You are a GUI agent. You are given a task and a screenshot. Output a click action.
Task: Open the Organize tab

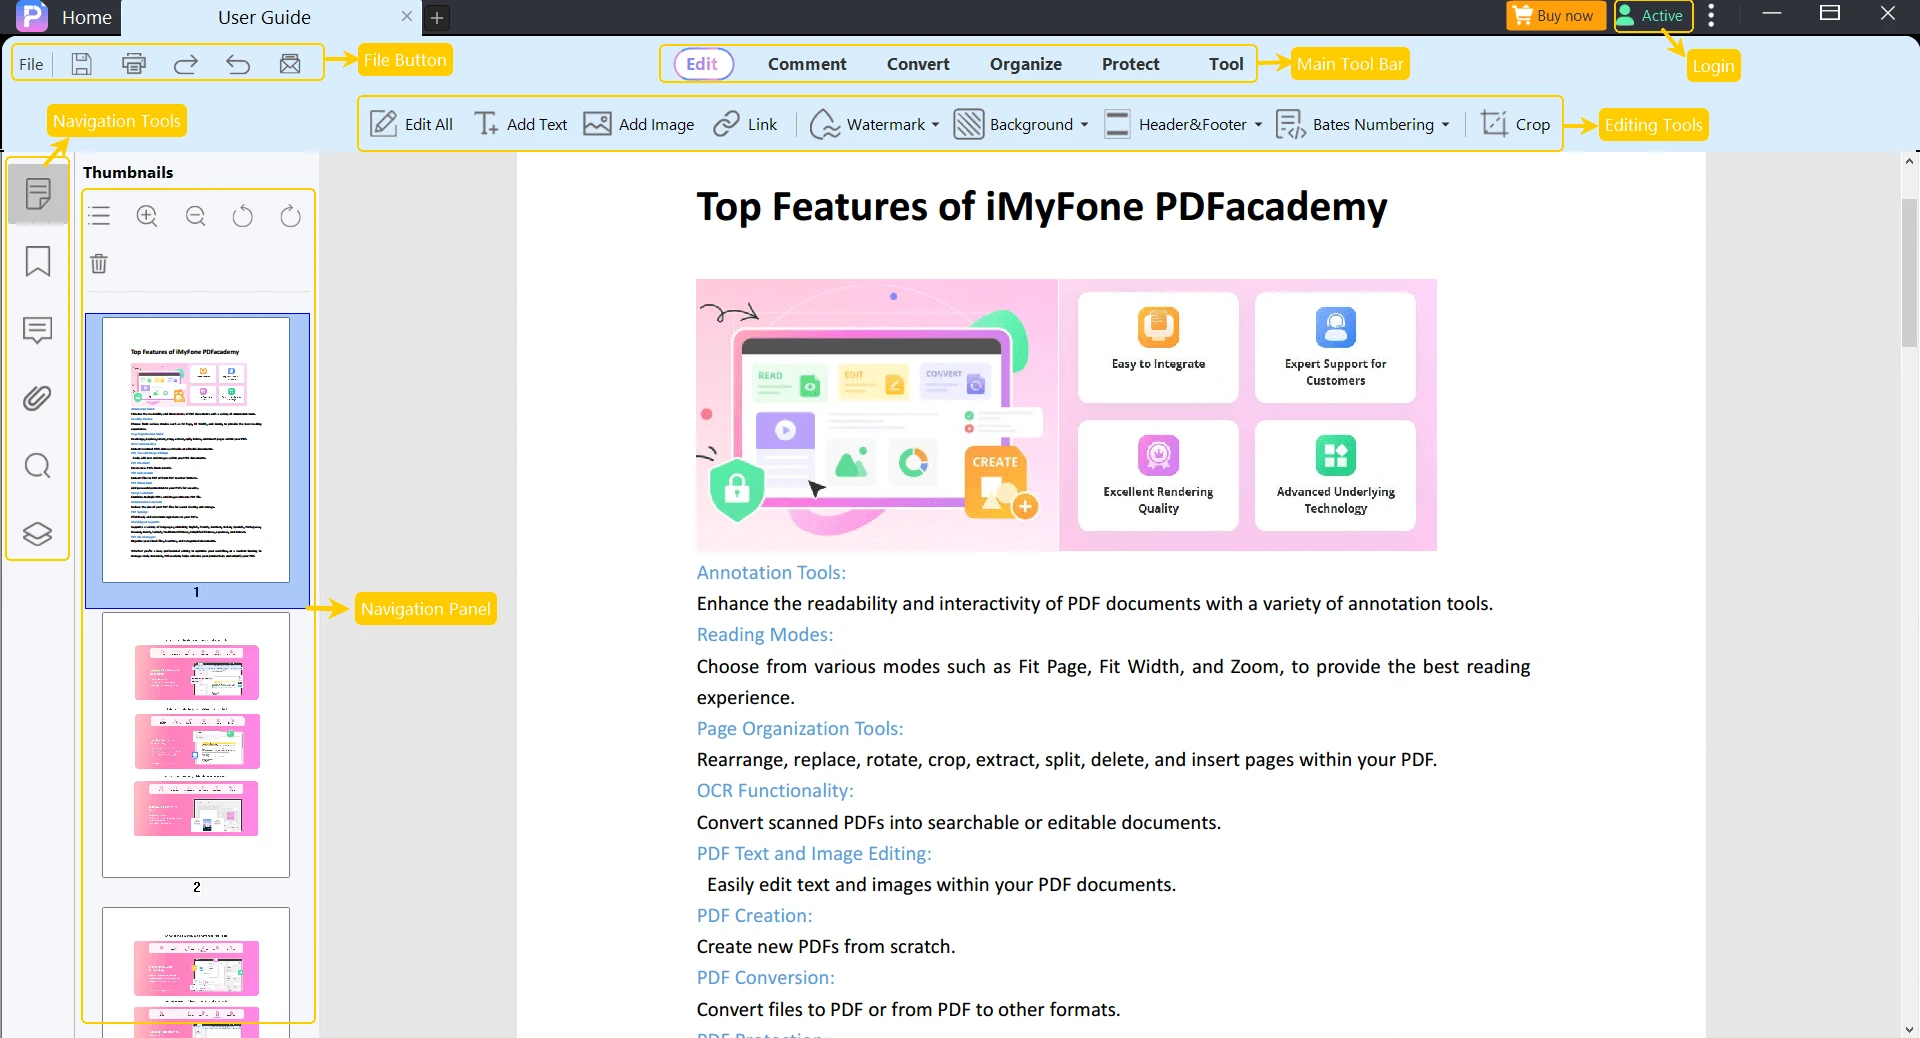pos(1026,64)
